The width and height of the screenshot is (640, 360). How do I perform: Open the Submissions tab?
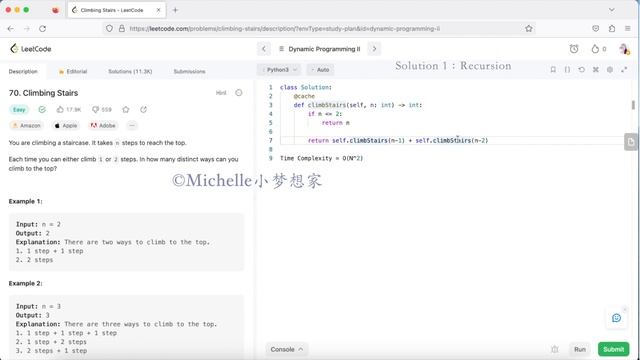tap(189, 71)
